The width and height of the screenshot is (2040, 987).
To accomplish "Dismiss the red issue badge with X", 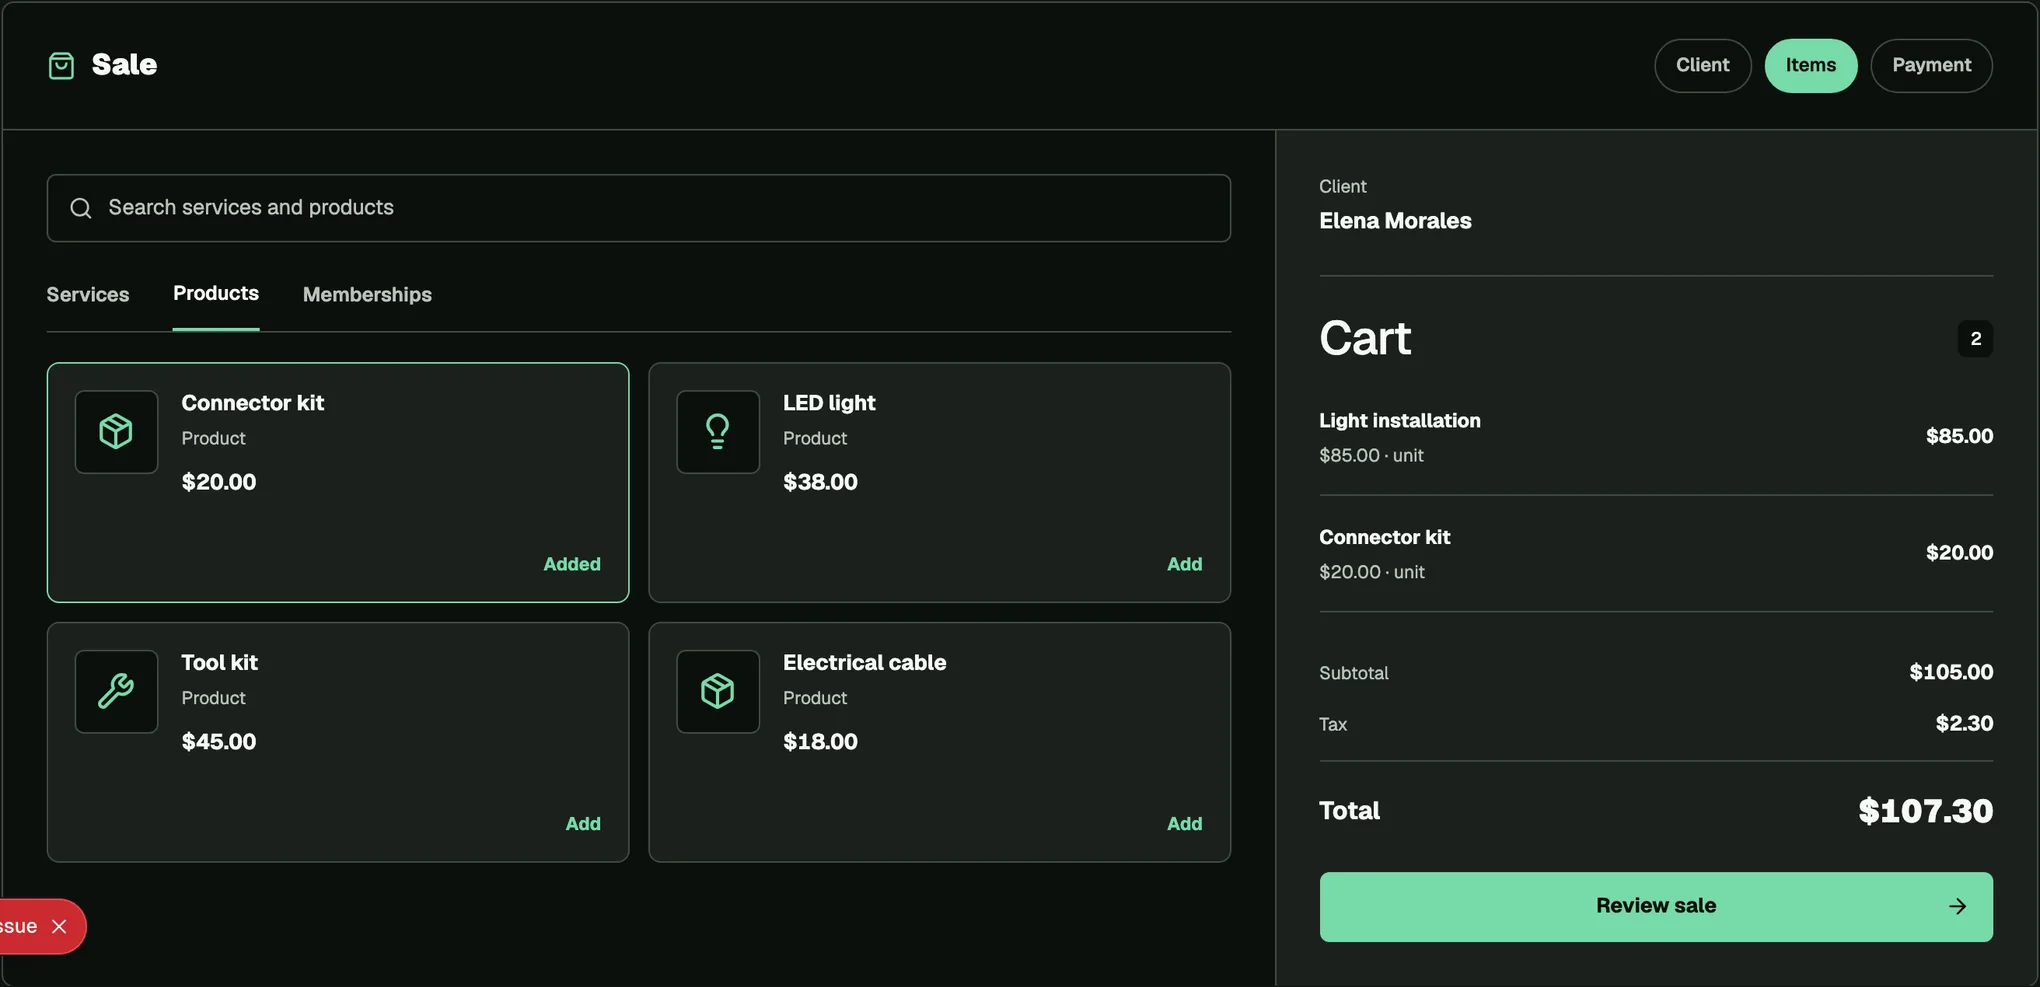I will click(59, 926).
